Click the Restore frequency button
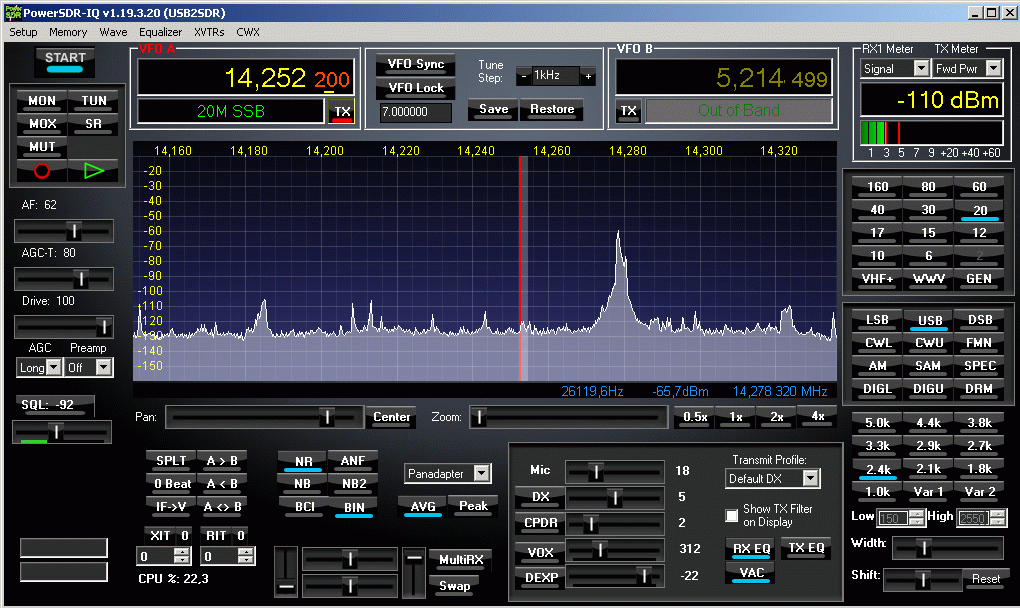The width and height of the screenshot is (1020, 608). click(x=552, y=109)
